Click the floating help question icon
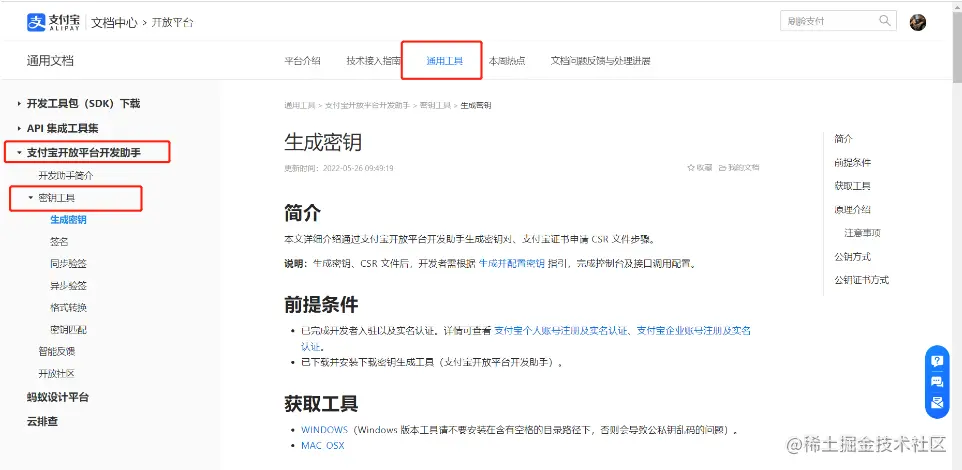This screenshot has width=962, height=470. tap(937, 361)
